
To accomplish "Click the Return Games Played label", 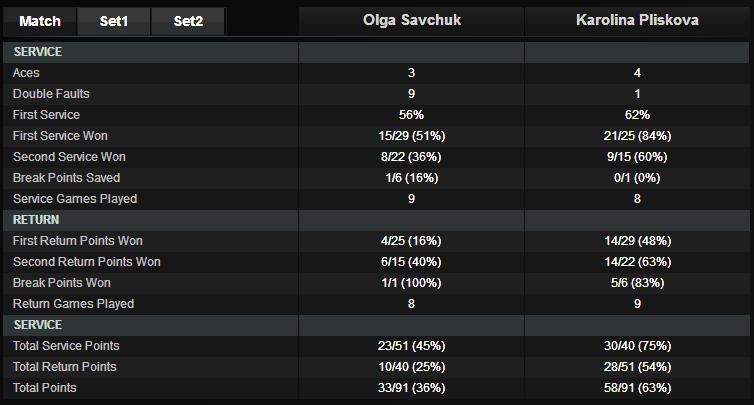I will (x=73, y=304).
